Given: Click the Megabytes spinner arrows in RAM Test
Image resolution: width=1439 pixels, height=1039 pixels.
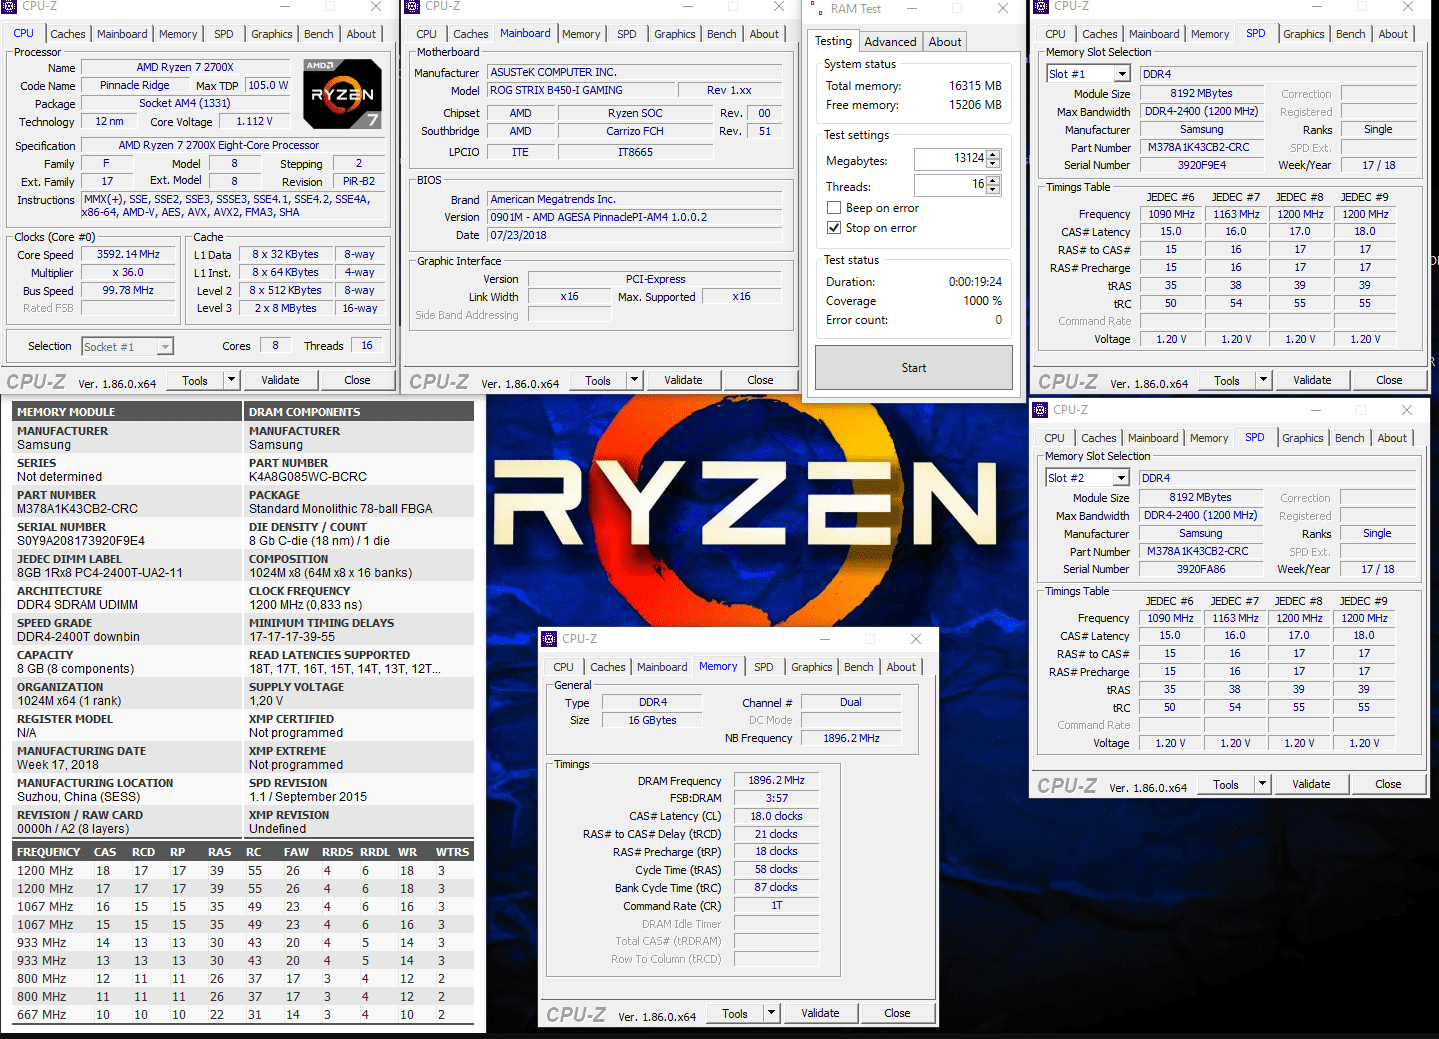Looking at the screenshot, I should (x=993, y=158).
